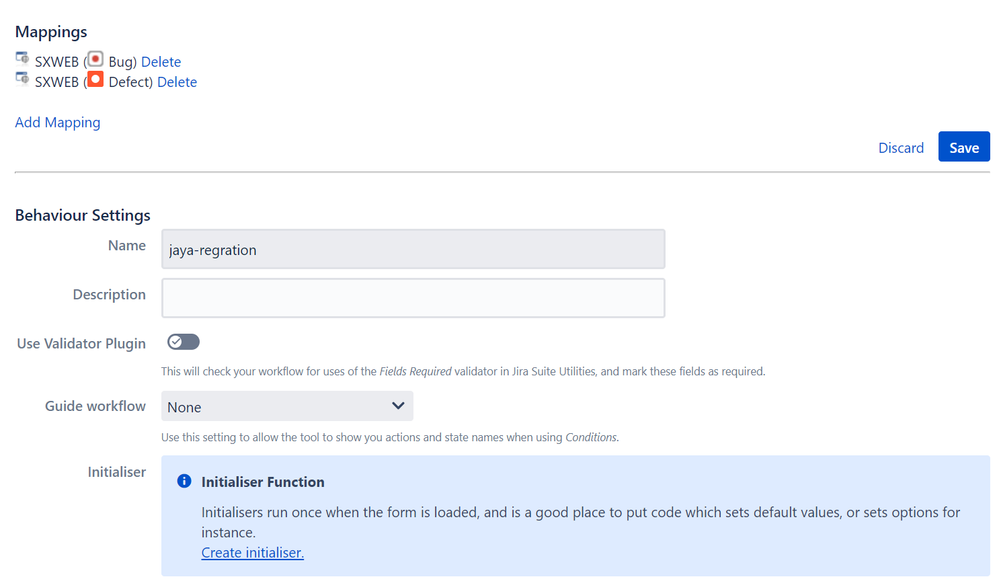Click the empty Description field
This screenshot has height=588, width=999.
click(413, 297)
